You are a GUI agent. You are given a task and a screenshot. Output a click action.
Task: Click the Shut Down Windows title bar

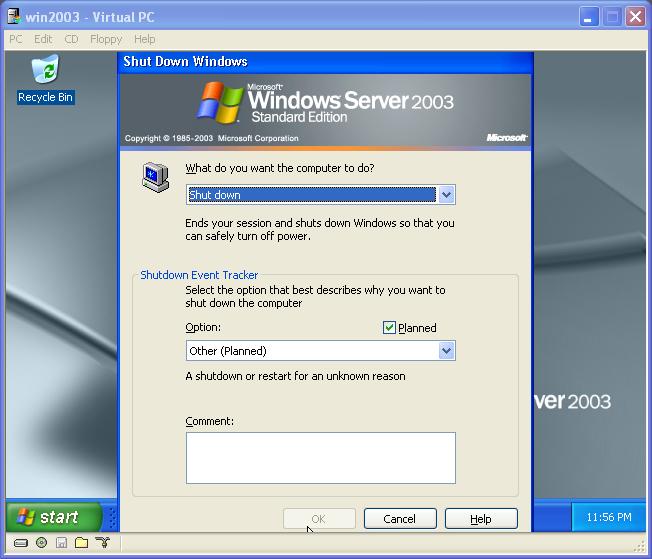pos(325,62)
